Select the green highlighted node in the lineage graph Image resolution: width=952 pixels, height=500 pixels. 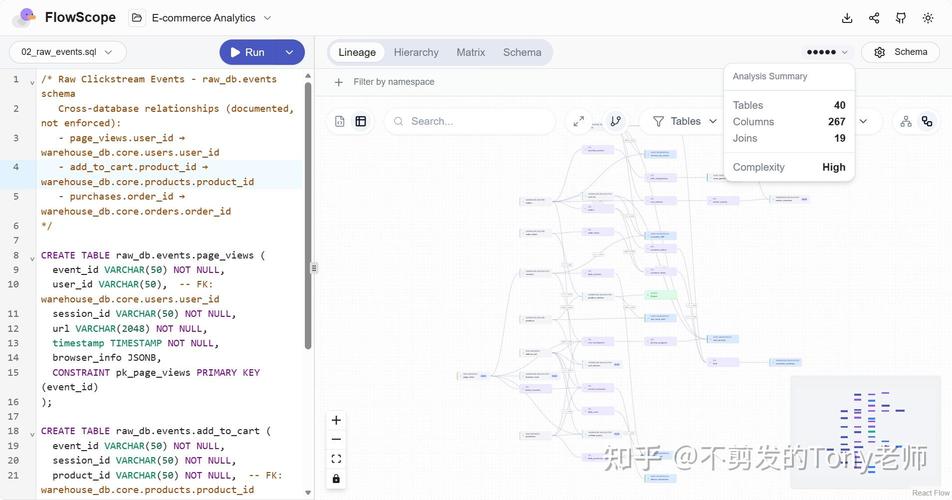660,295
